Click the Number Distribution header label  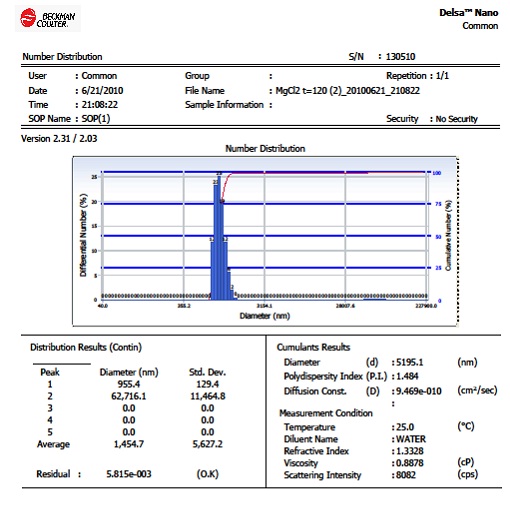(x=62, y=57)
